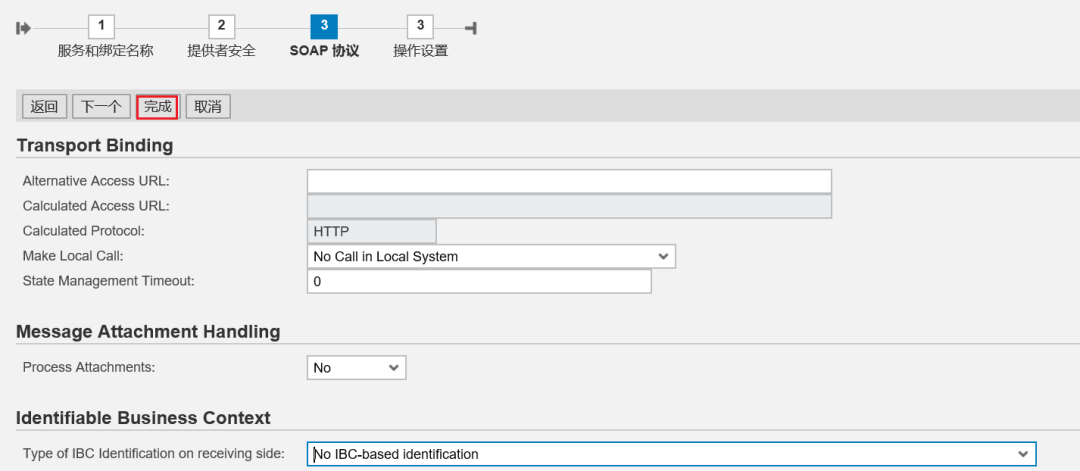Image resolution: width=1080 pixels, height=471 pixels.
Task: Click the IBC Identification on receiving side label
Action: coord(153,453)
